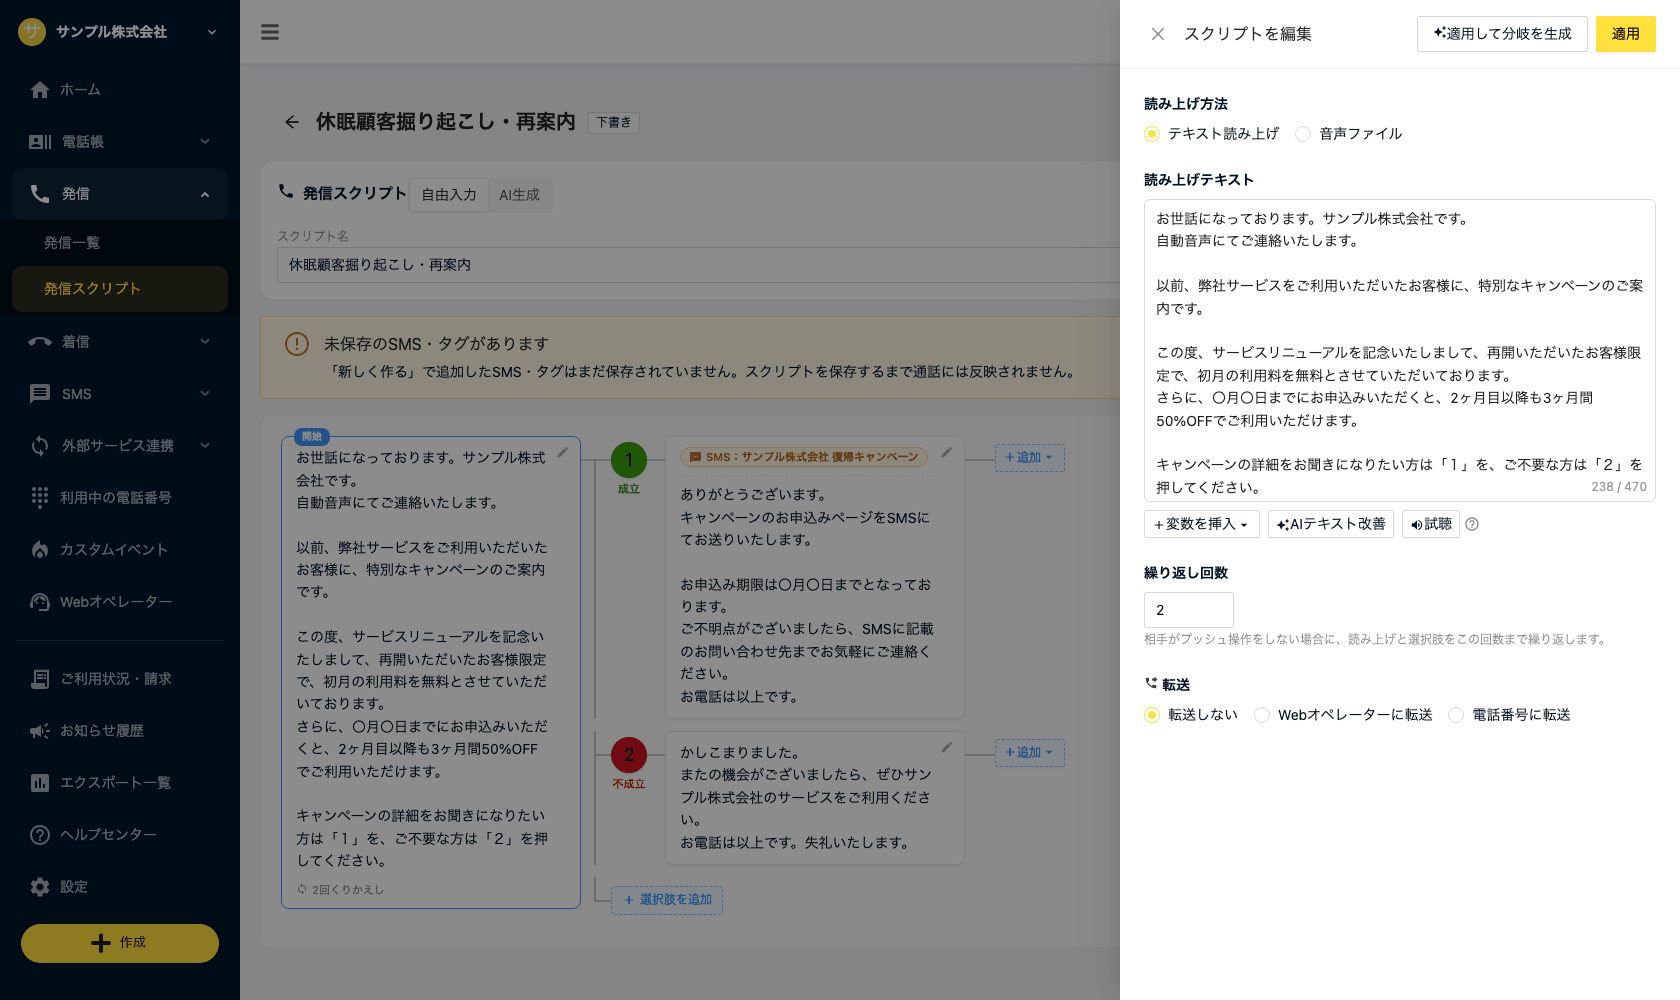Image resolution: width=1680 pixels, height=1000 pixels.
Task: Click the SMS：サンプル株式会社 復帰キャンペーン tag
Action: click(805, 457)
